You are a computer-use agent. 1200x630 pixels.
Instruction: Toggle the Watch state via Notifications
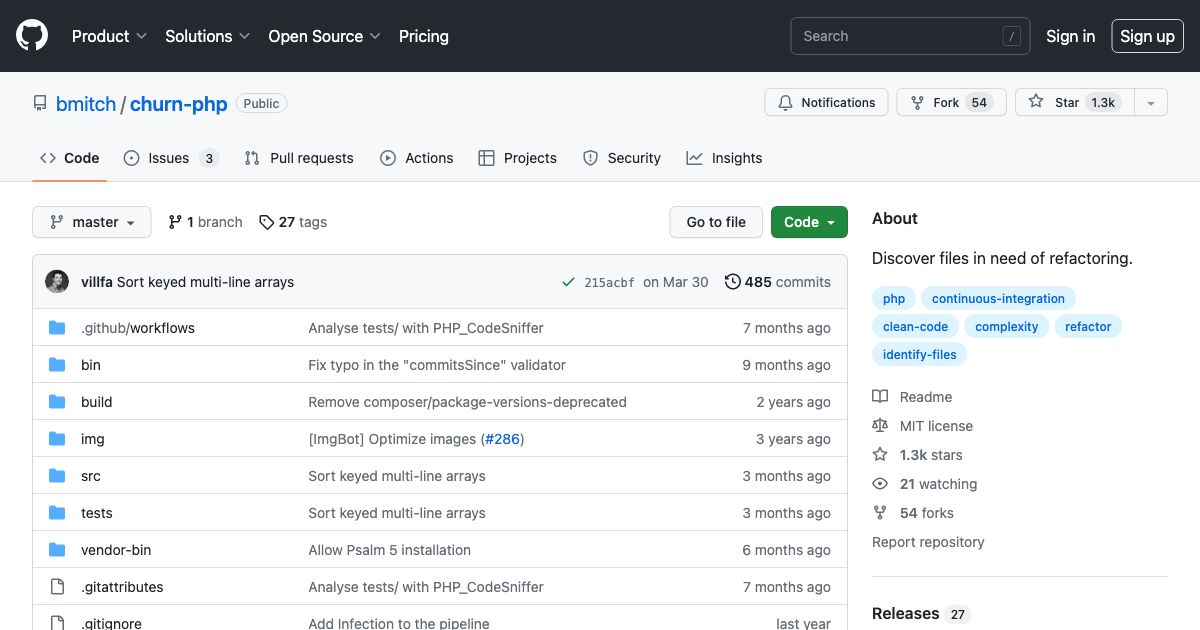point(827,102)
